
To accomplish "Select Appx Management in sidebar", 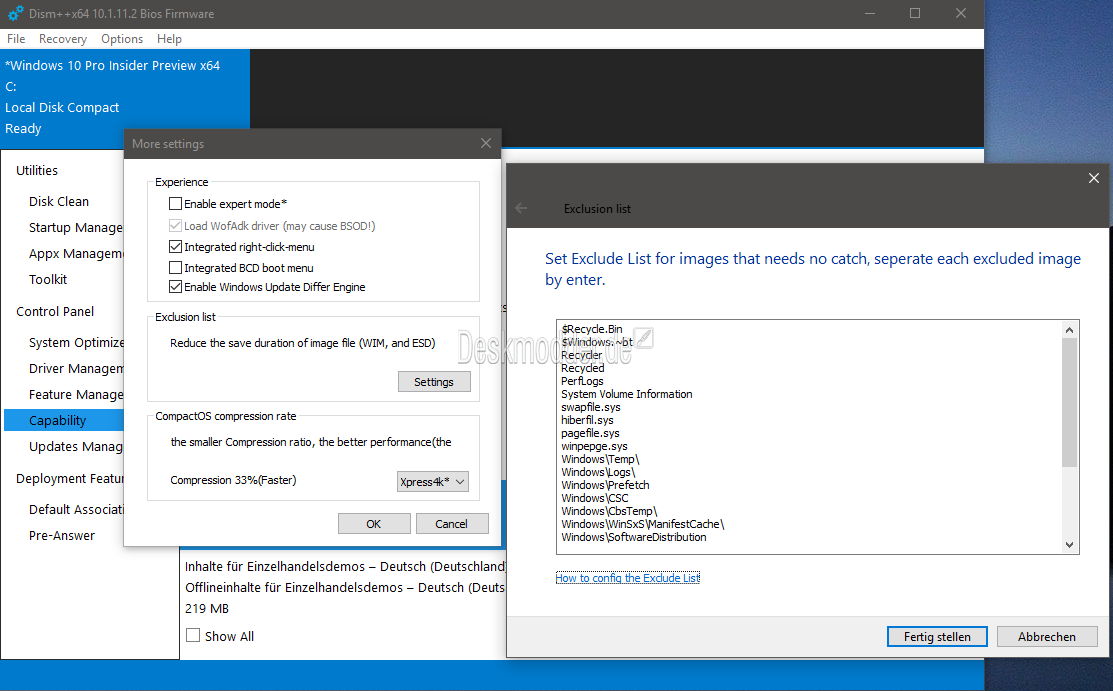I will point(75,254).
